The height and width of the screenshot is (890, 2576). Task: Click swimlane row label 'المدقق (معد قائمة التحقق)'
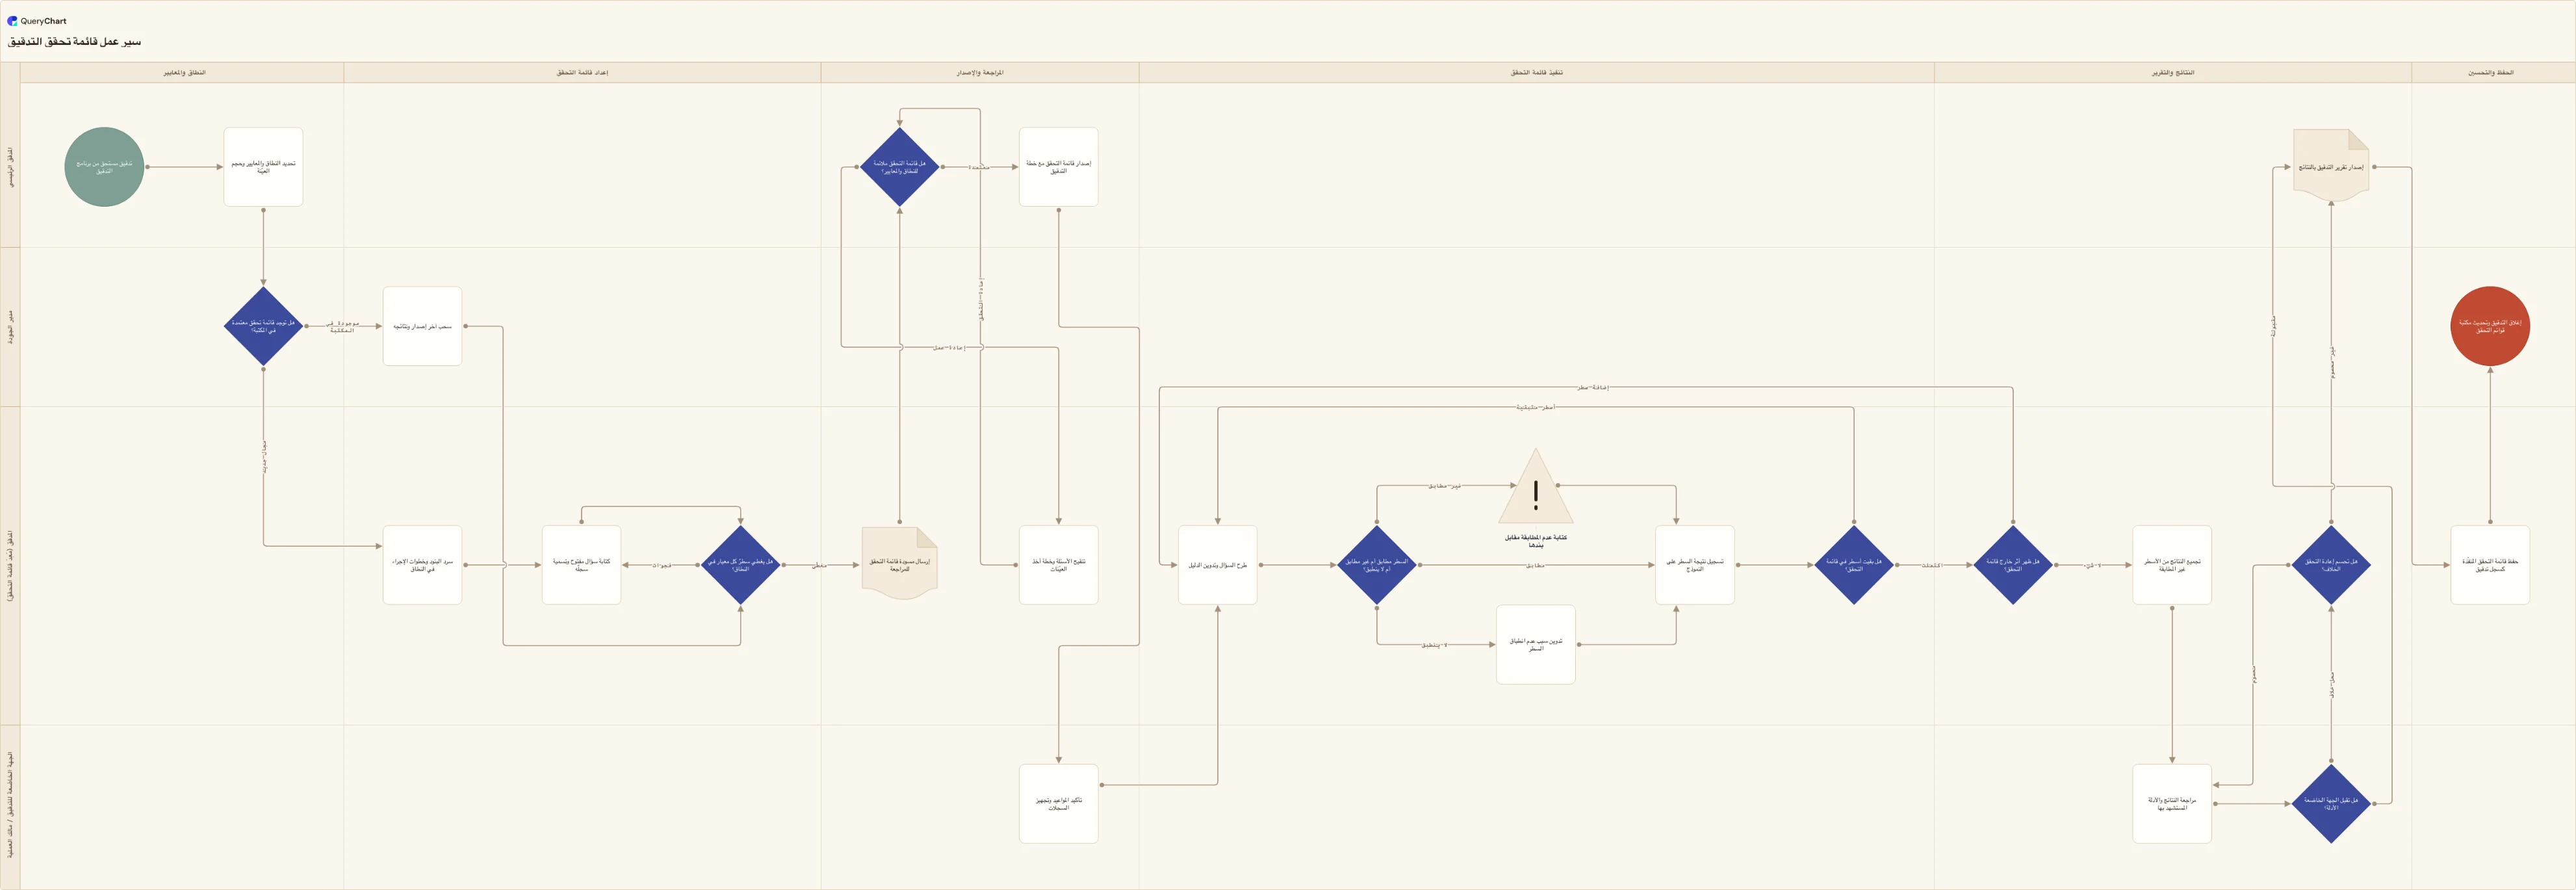click(x=10, y=566)
